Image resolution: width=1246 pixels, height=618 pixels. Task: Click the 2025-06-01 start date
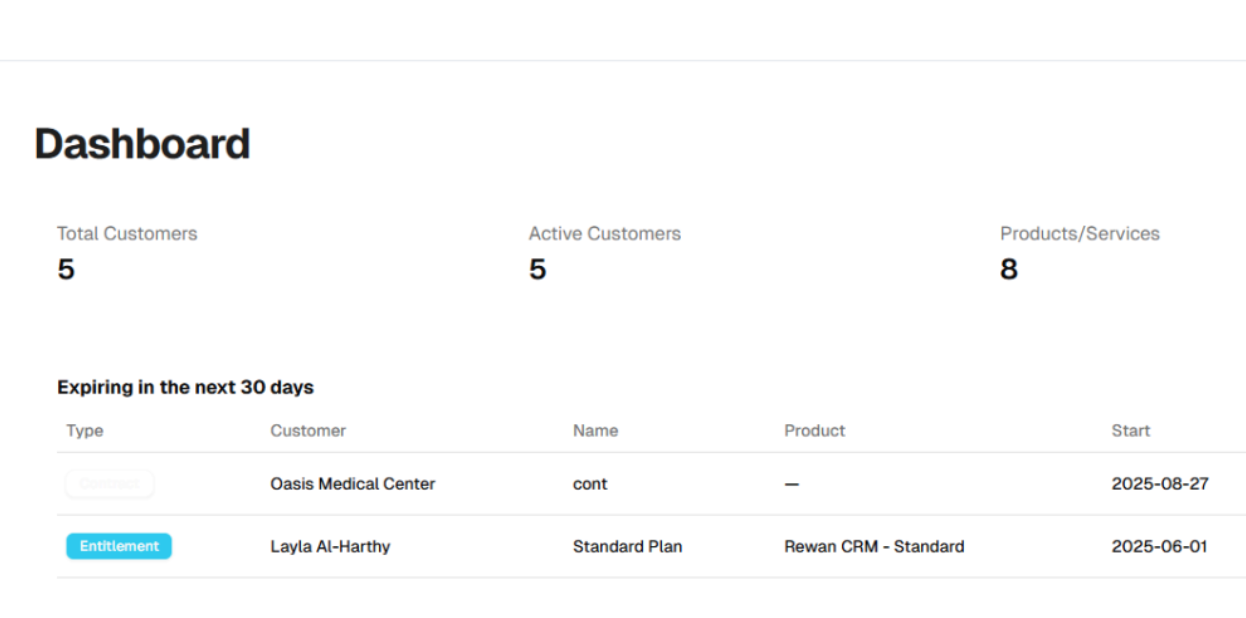[1159, 547]
